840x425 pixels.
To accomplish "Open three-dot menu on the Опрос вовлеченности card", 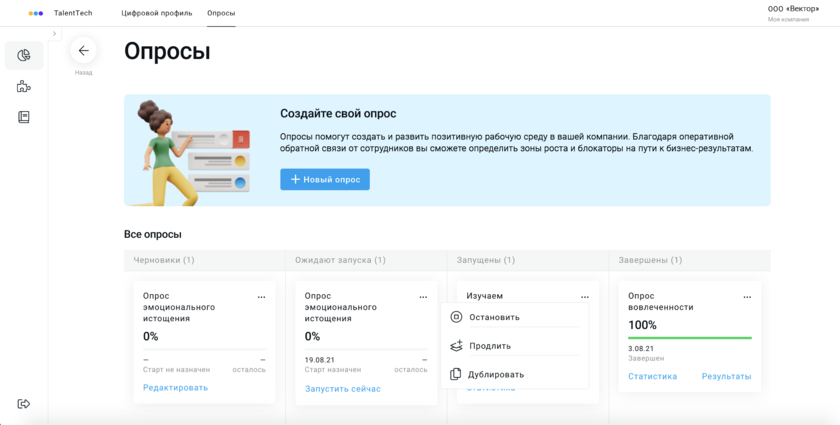I will click(746, 297).
